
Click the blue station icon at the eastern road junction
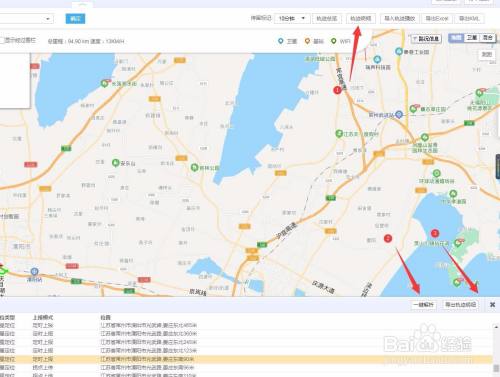tap(399, 115)
